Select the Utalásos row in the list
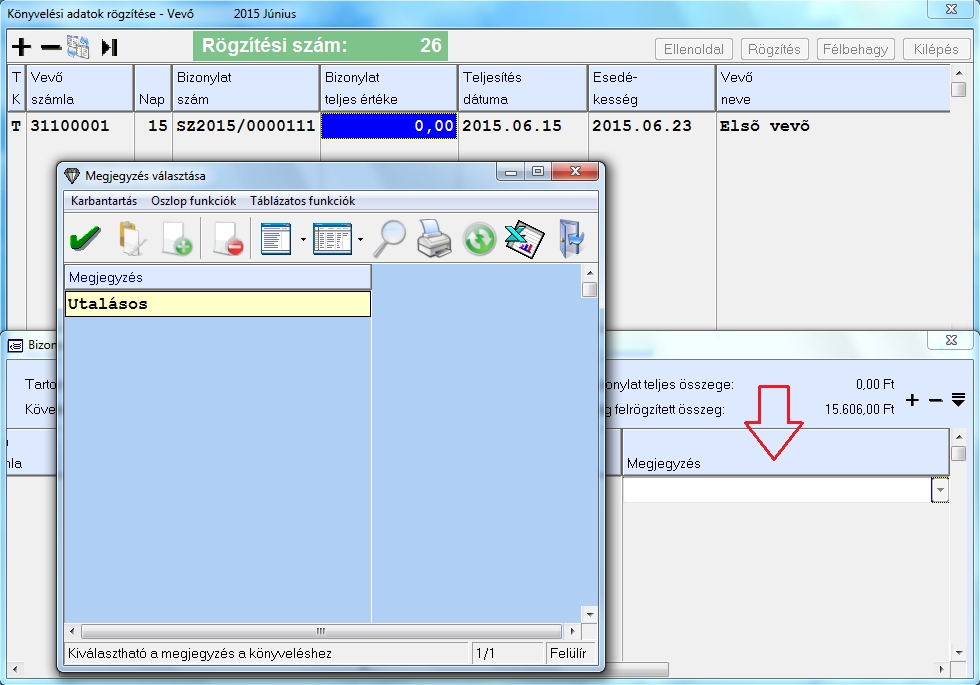 [217, 304]
